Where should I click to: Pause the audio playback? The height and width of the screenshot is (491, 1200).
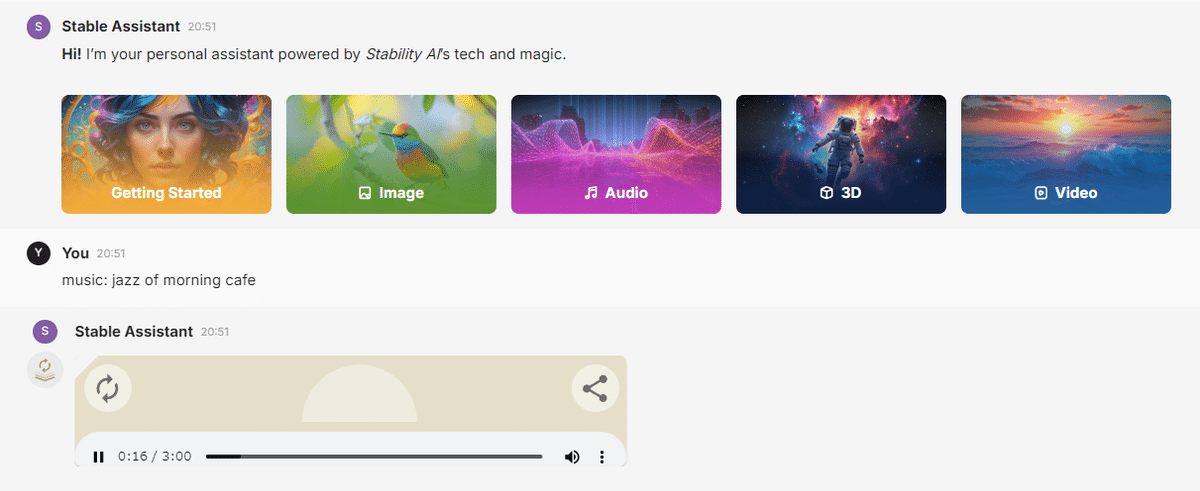tap(98, 457)
